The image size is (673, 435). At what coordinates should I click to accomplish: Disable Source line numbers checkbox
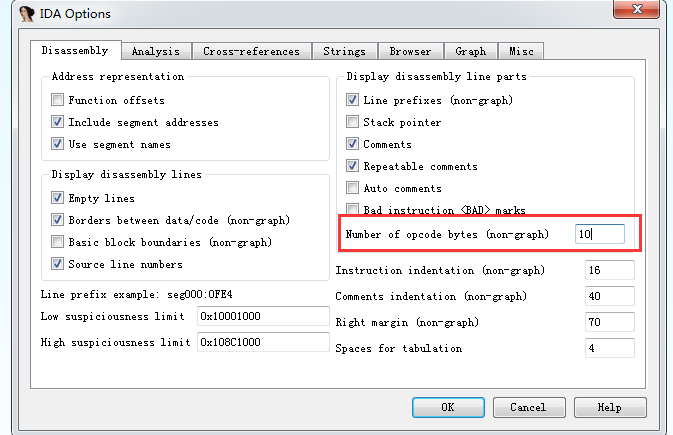(x=58, y=264)
